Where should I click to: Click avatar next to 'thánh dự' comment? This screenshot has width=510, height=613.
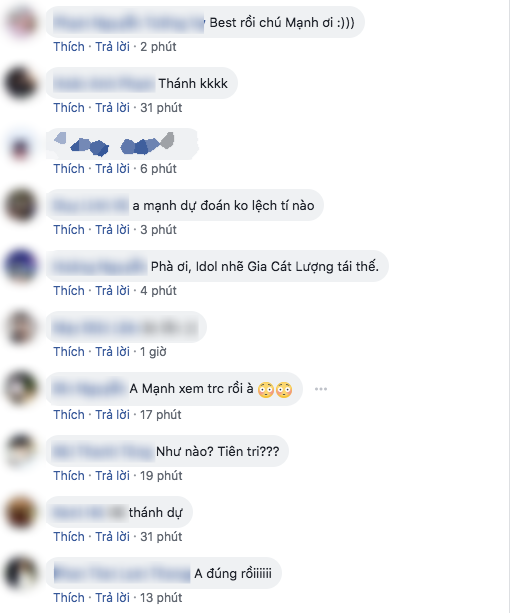click(21, 512)
